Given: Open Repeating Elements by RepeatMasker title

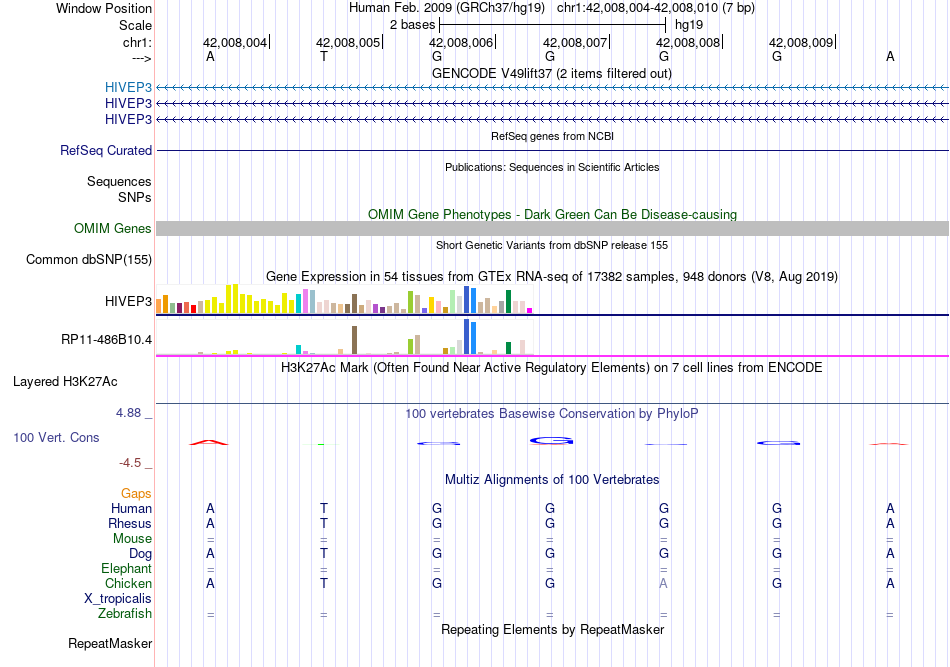Looking at the screenshot, I should (x=552, y=630).
